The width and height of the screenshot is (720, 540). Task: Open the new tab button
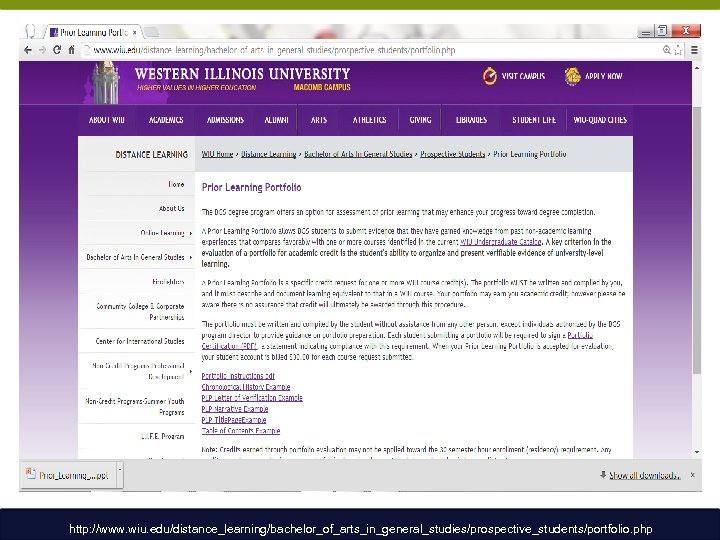(x=152, y=32)
